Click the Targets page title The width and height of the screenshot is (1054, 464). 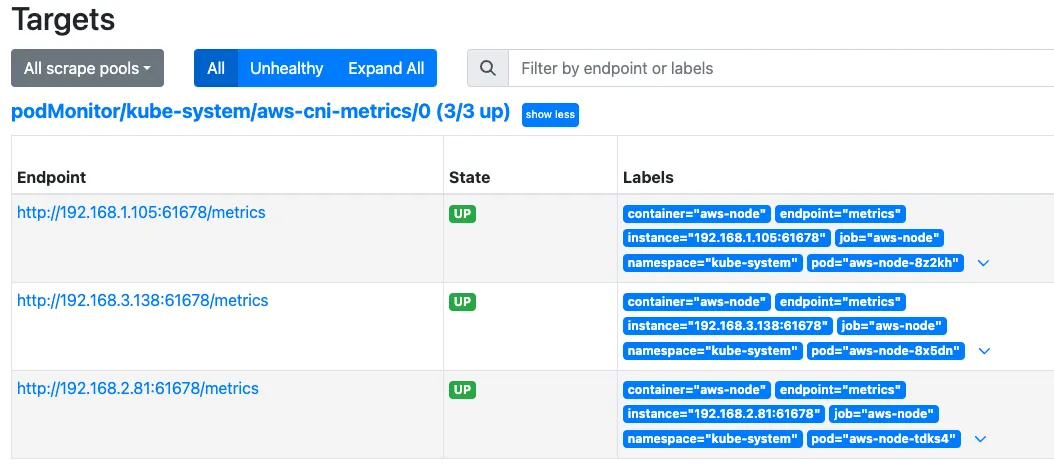tap(63, 20)
